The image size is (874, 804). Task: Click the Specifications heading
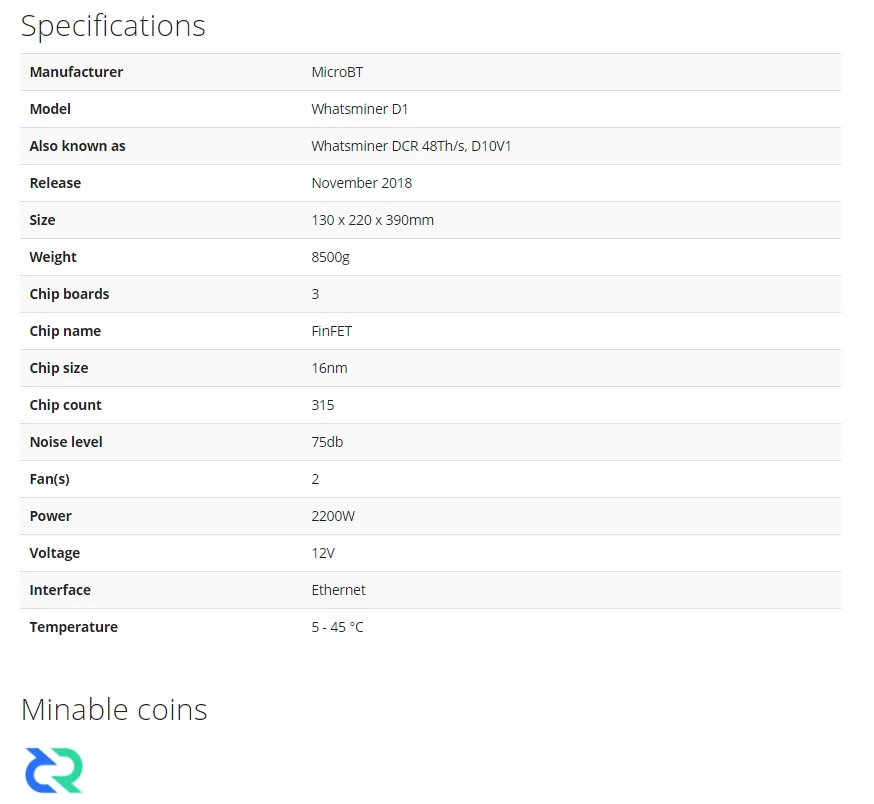[x=113, y=26]
